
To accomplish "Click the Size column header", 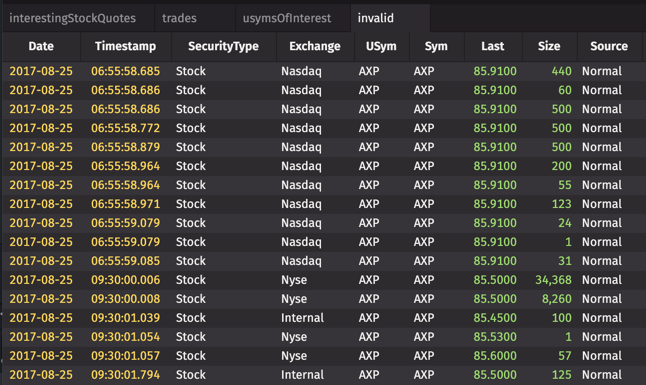I will pos(549,46).
